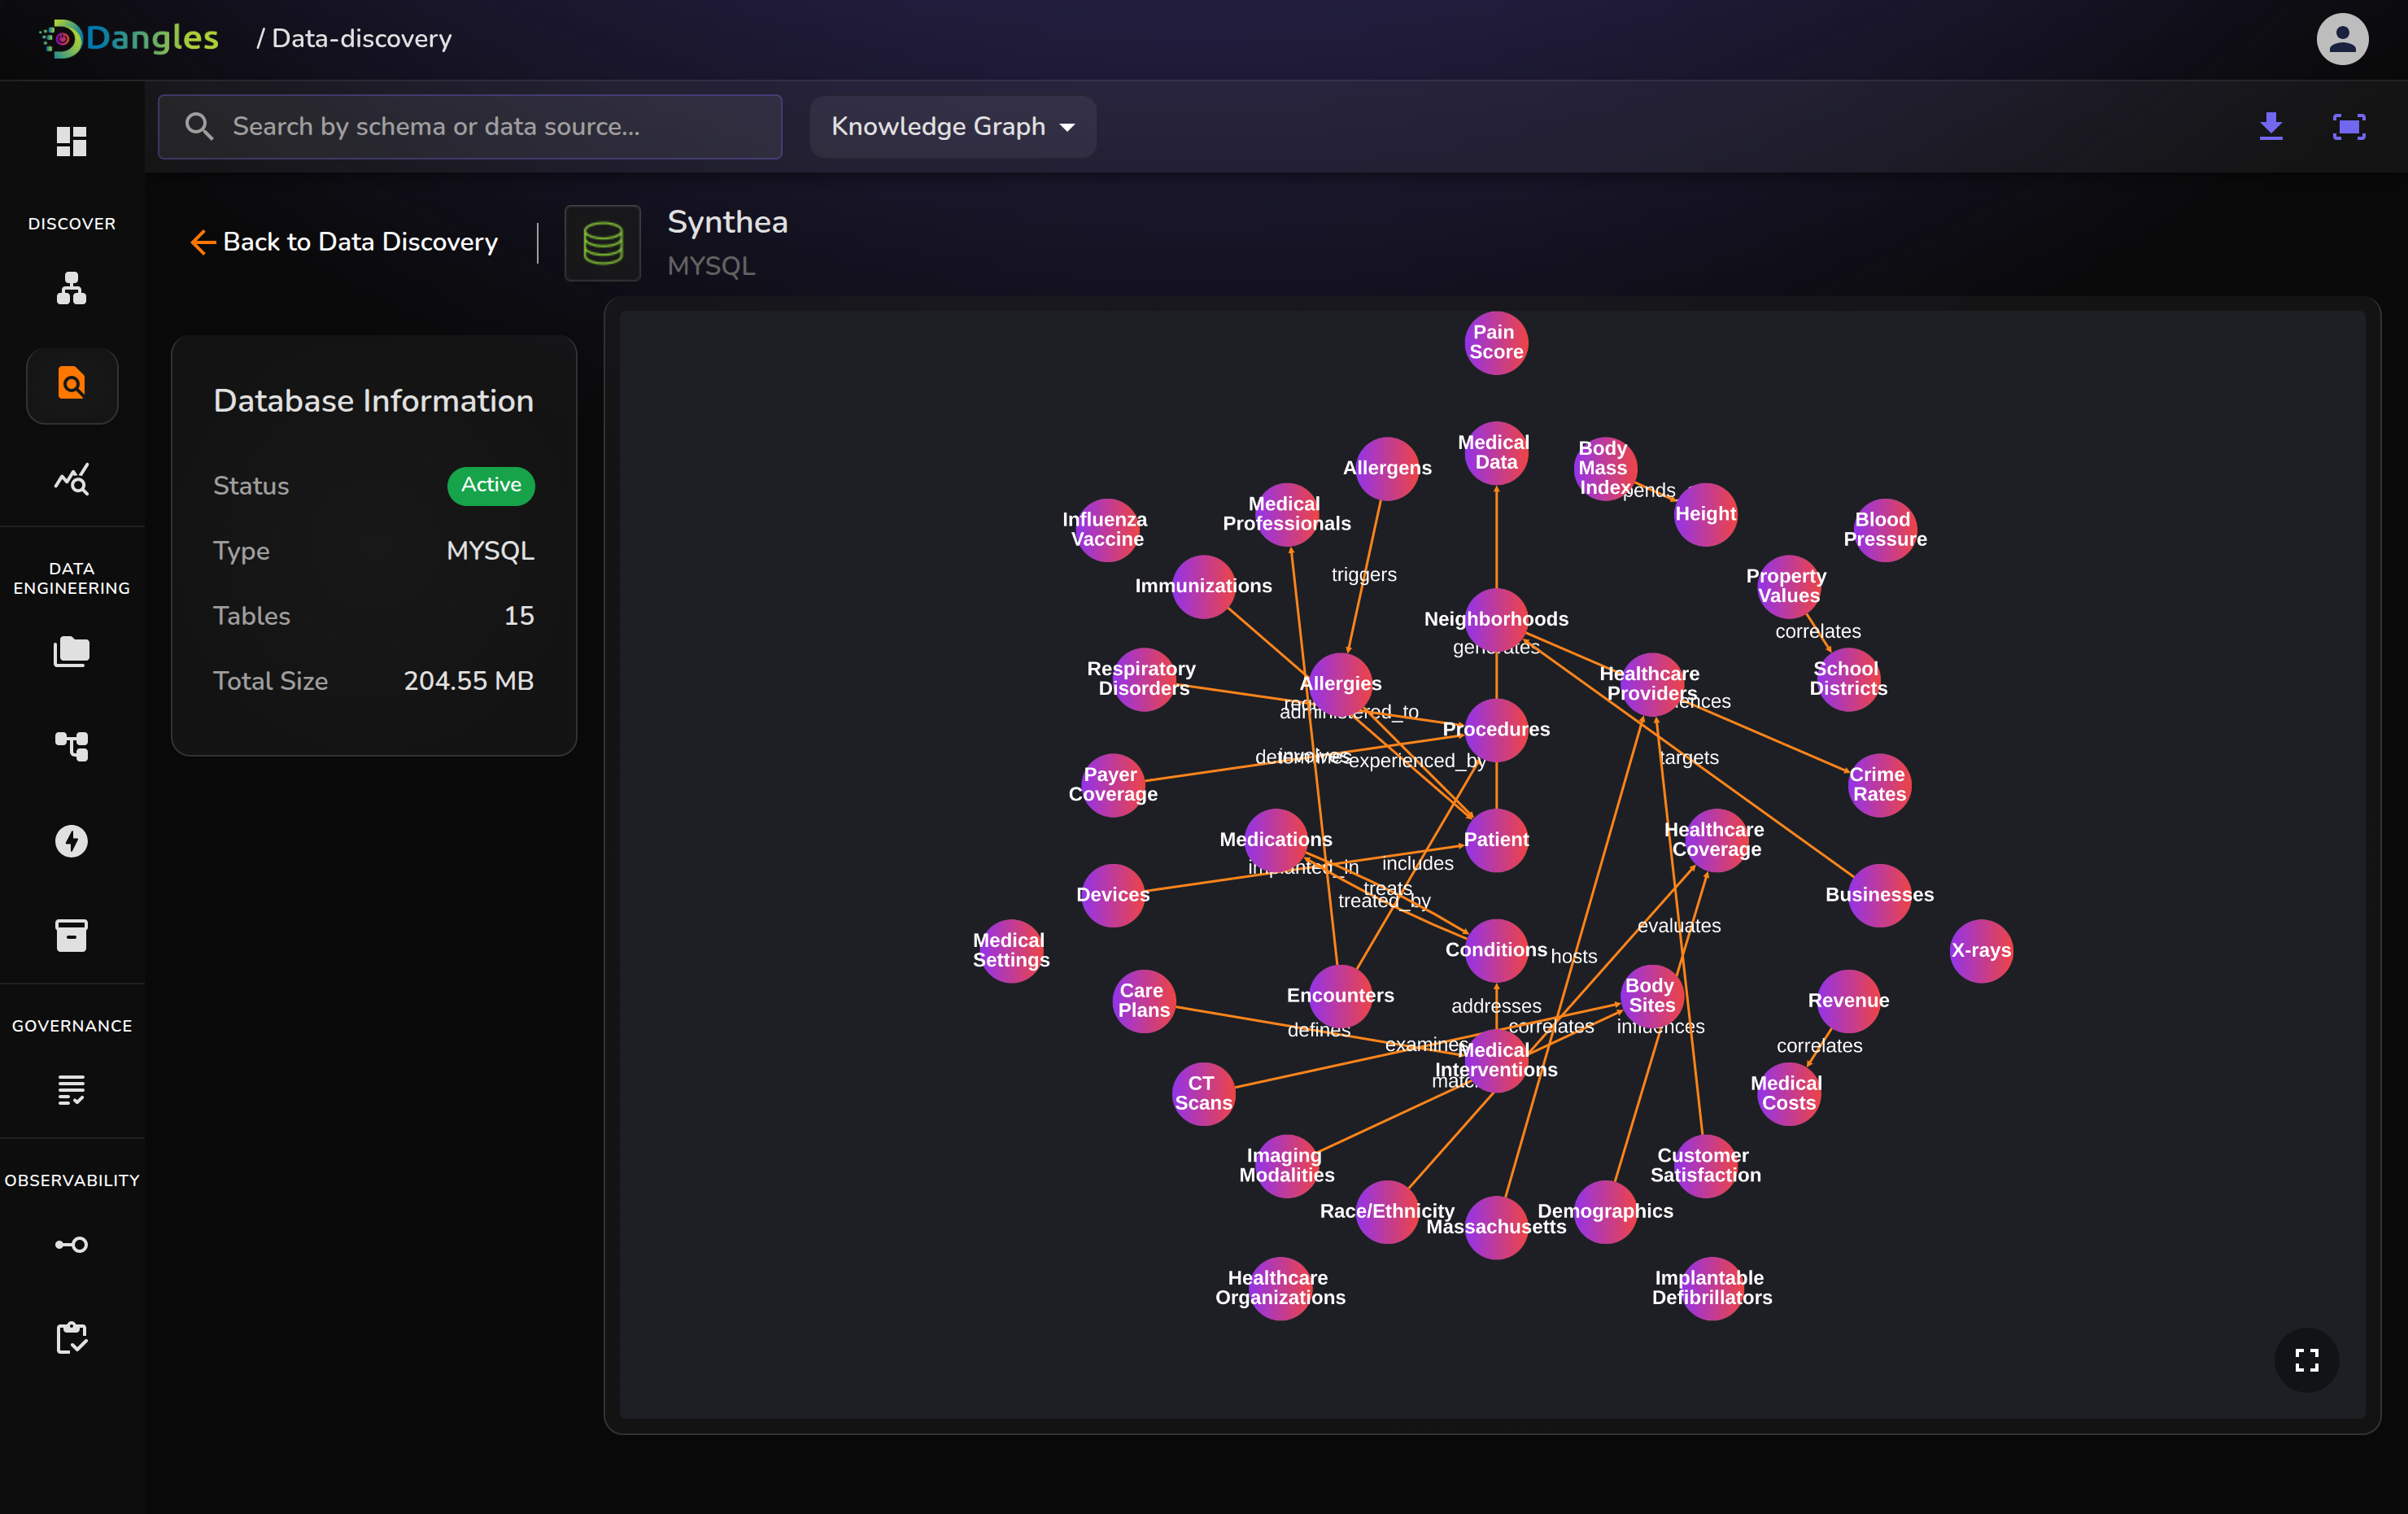Screen dimensions: 2408x1514
Task: Click the access key icon under Observability
Action: (71, 1244)
